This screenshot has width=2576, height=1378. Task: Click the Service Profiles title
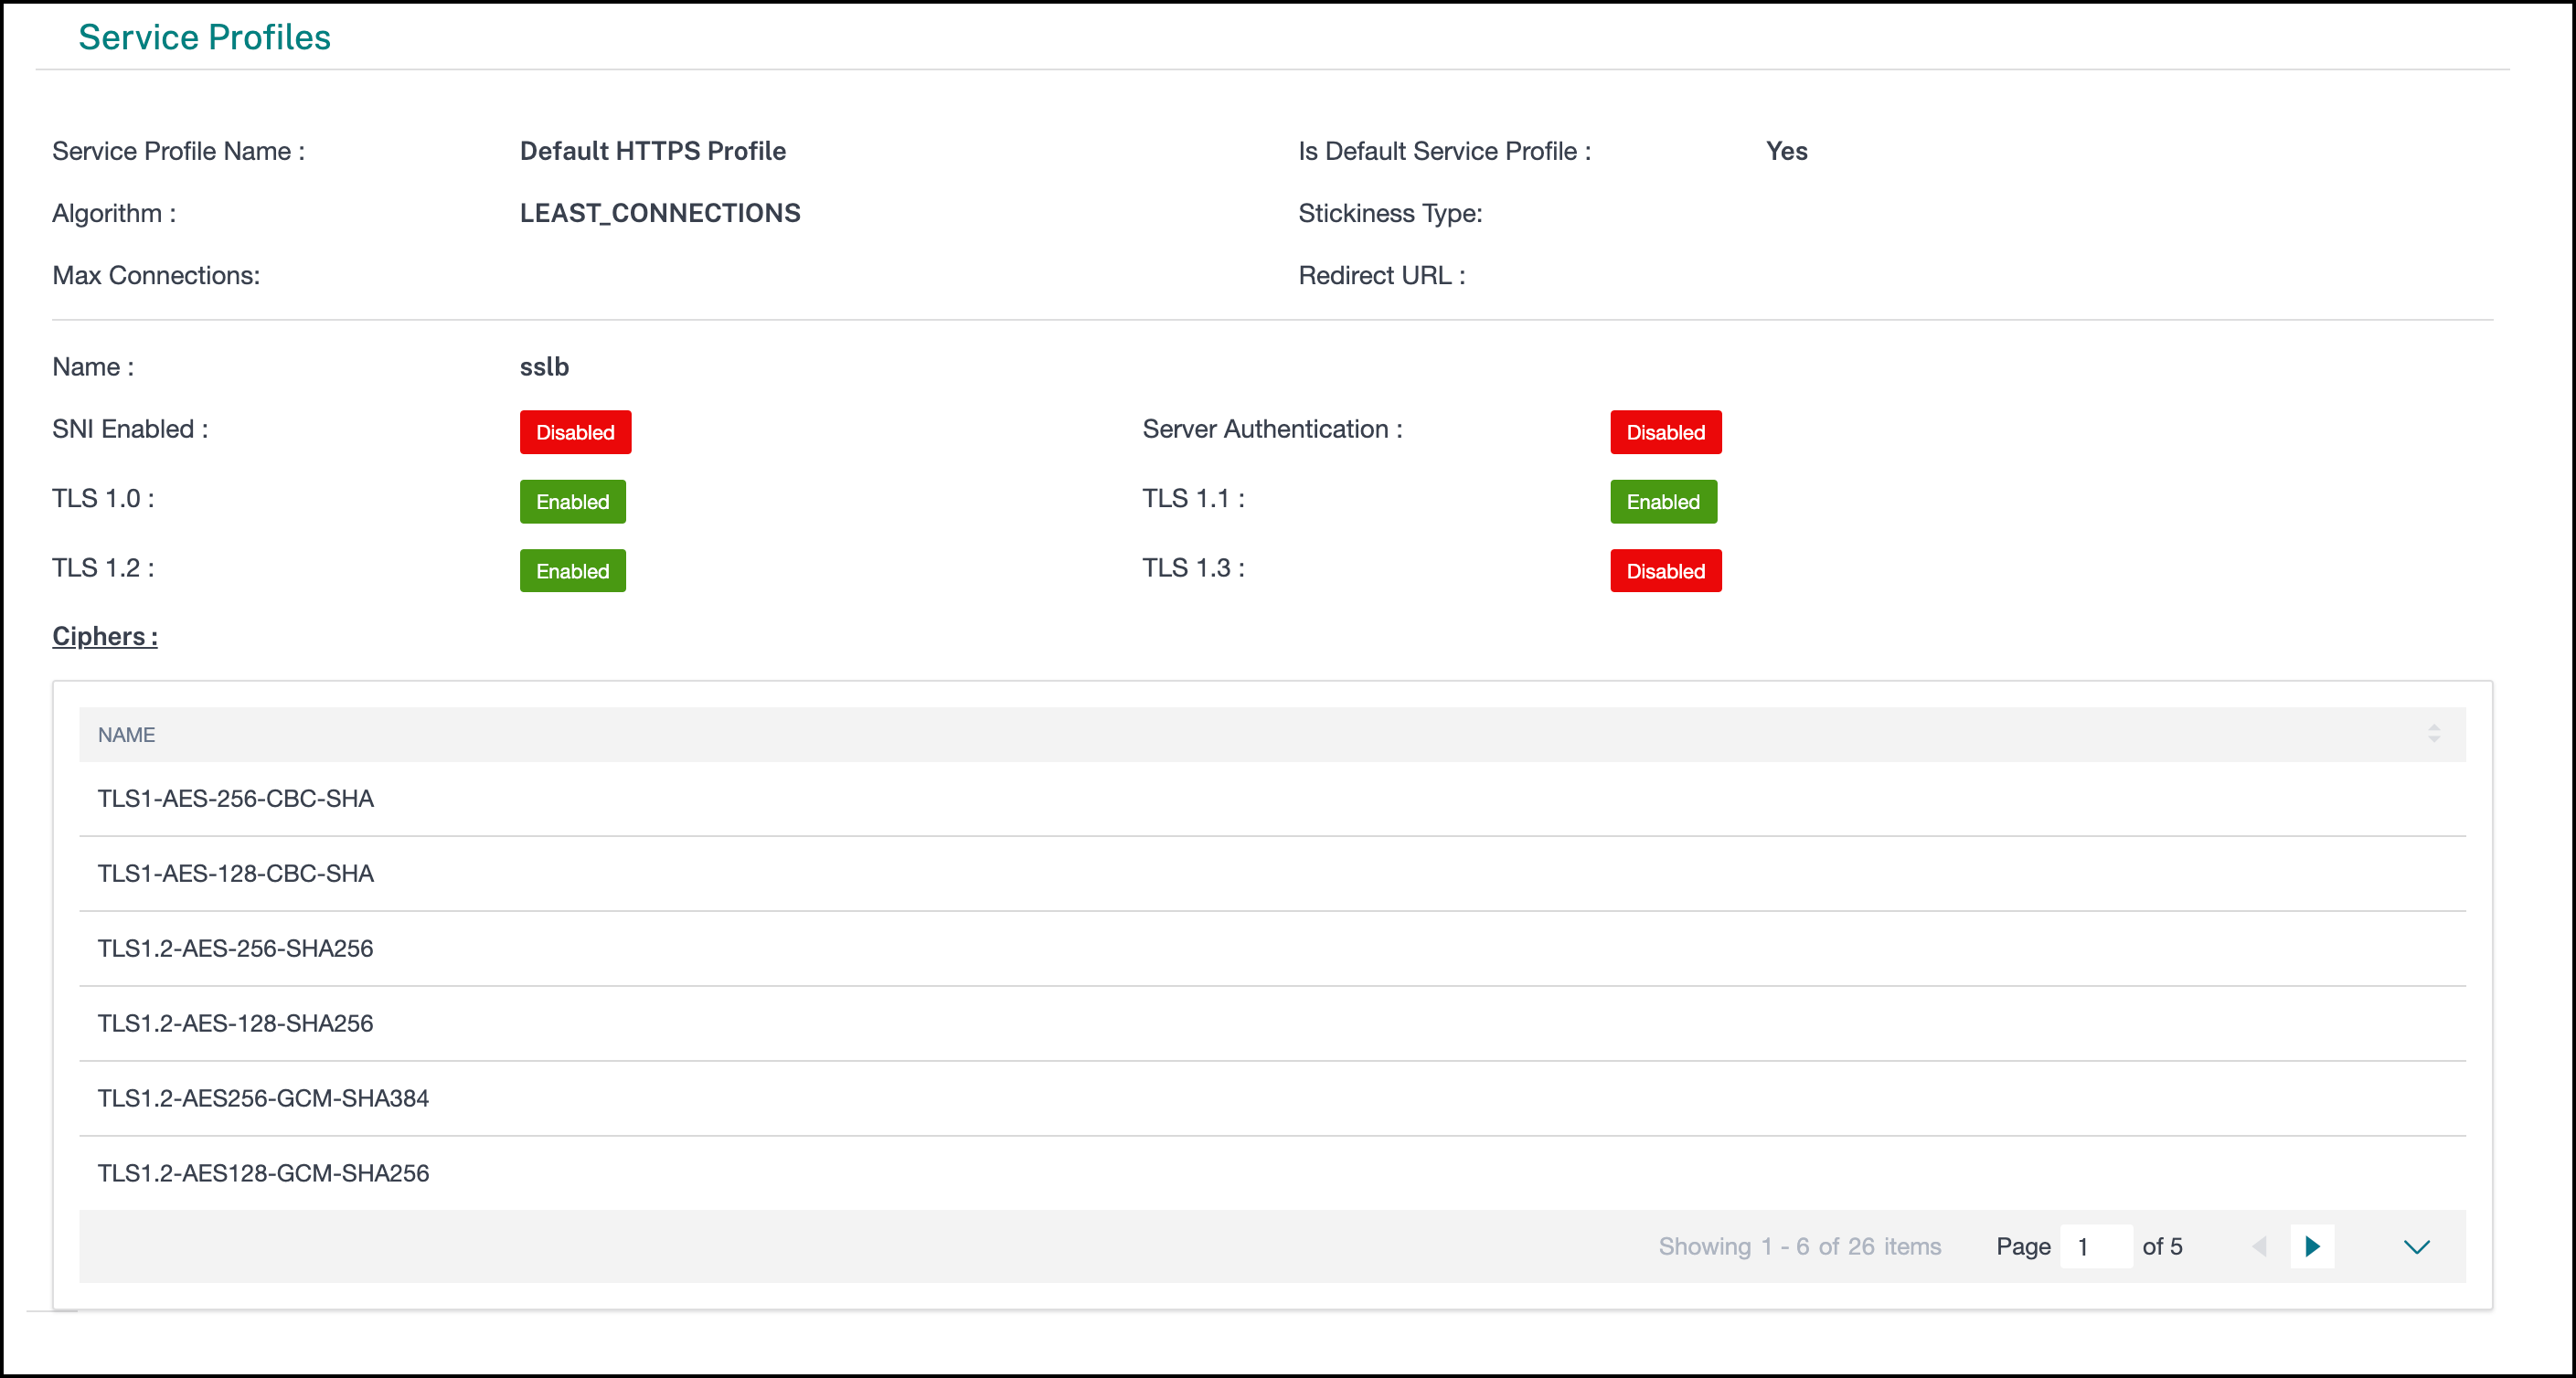tap(204, 37)
